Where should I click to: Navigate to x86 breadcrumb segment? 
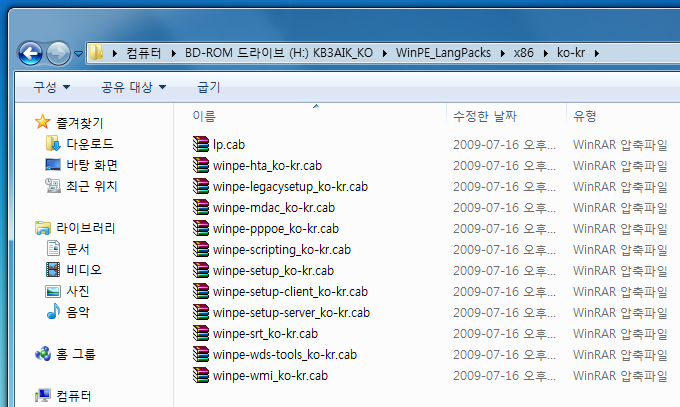(x=524, y=53)
